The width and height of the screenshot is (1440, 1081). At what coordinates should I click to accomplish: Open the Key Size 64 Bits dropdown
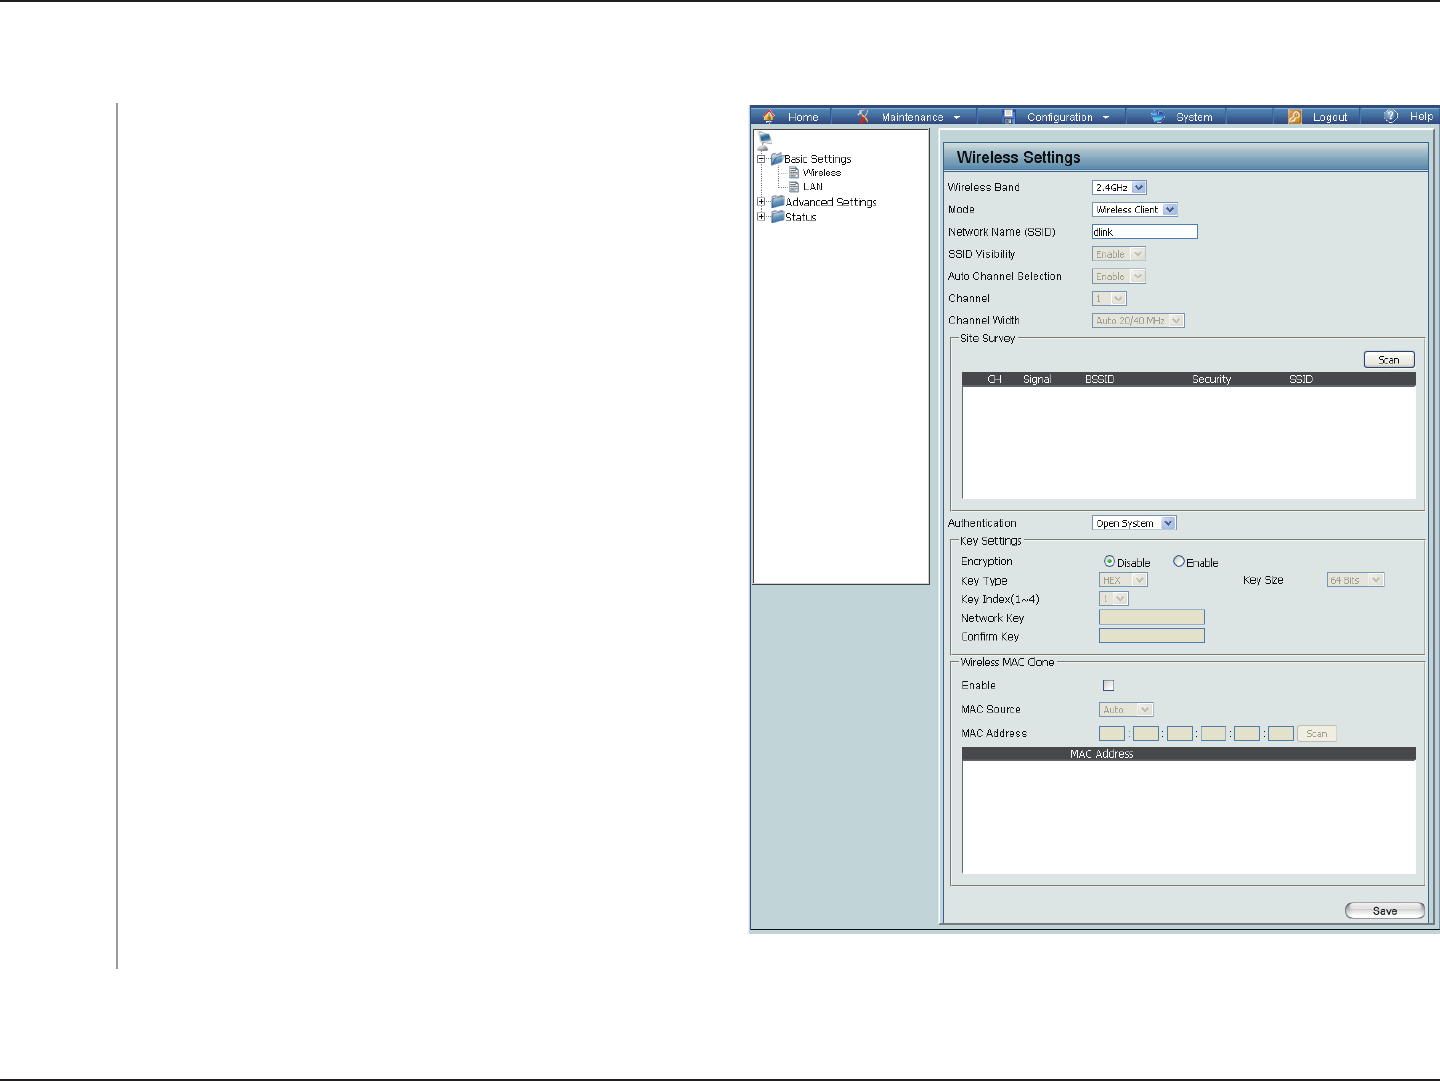[1355, 580]
